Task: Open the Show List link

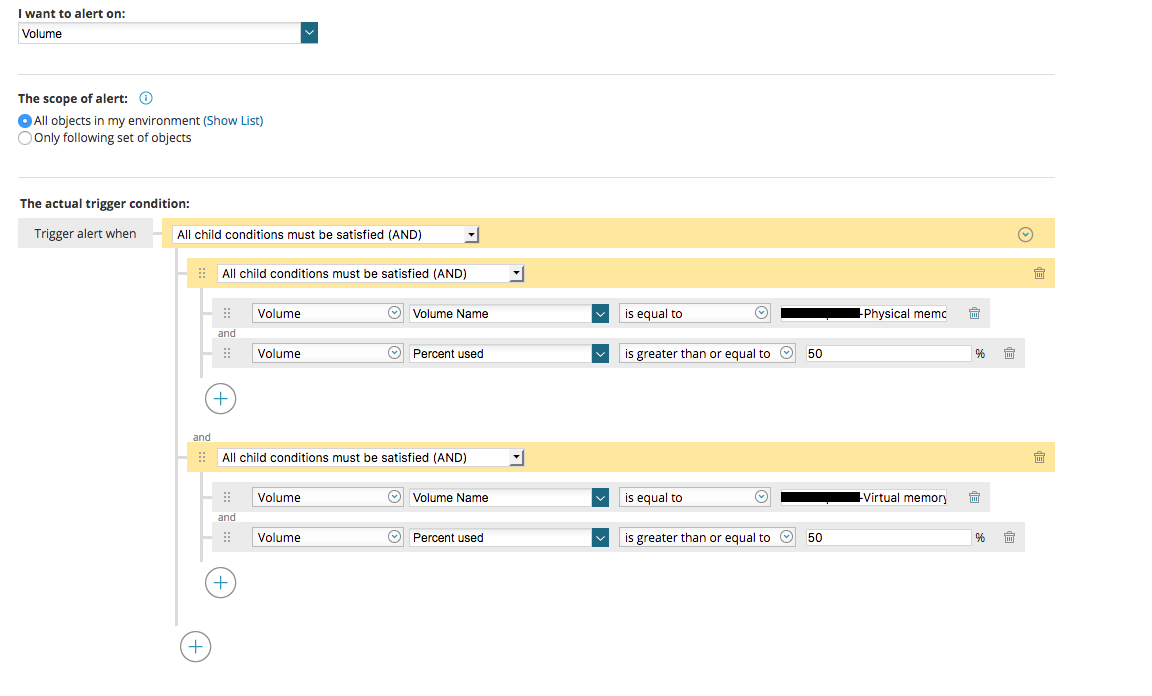Action: [x=233, y=121]
